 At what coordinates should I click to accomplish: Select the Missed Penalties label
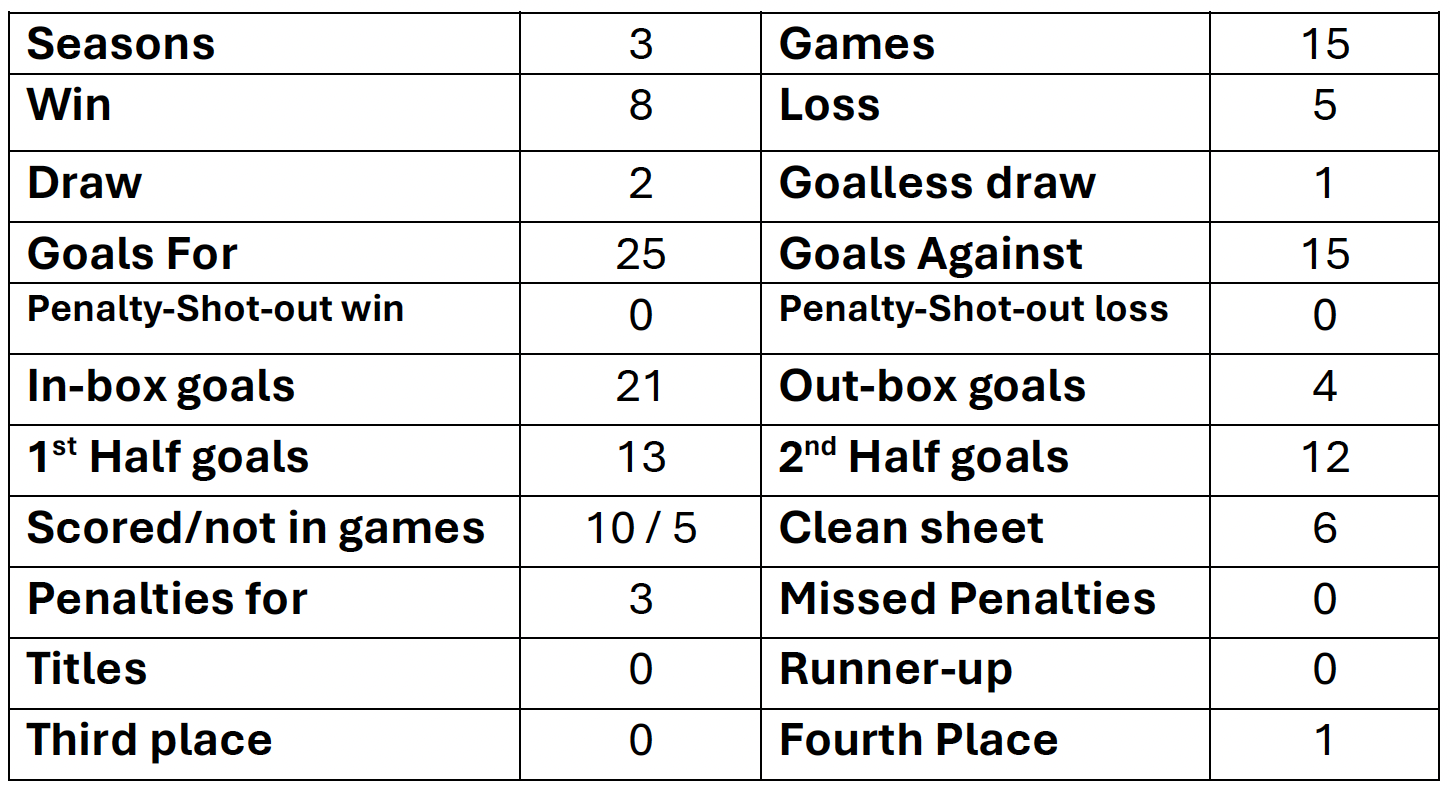click(x=967, y=599)
